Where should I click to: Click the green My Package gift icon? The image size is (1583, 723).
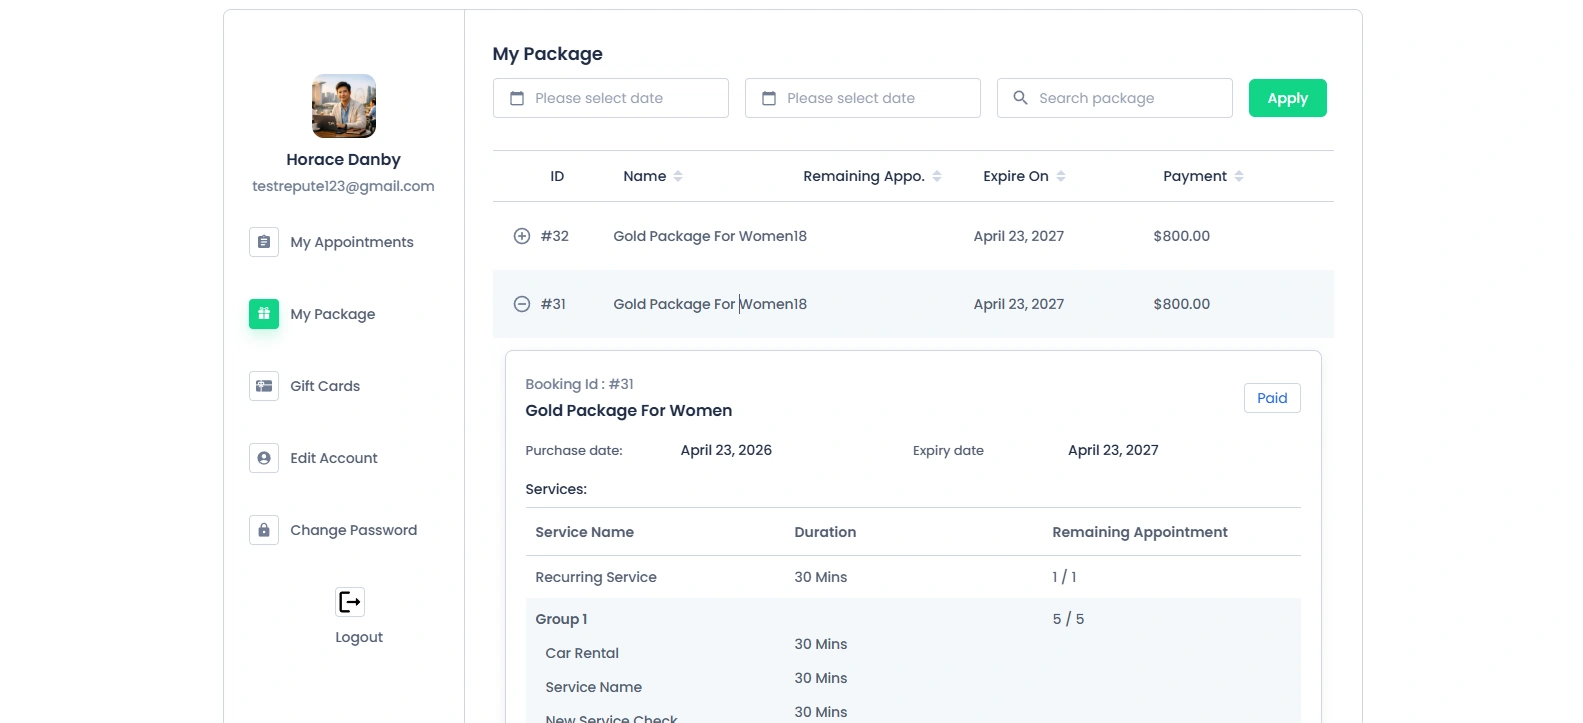tap(264, 314)
